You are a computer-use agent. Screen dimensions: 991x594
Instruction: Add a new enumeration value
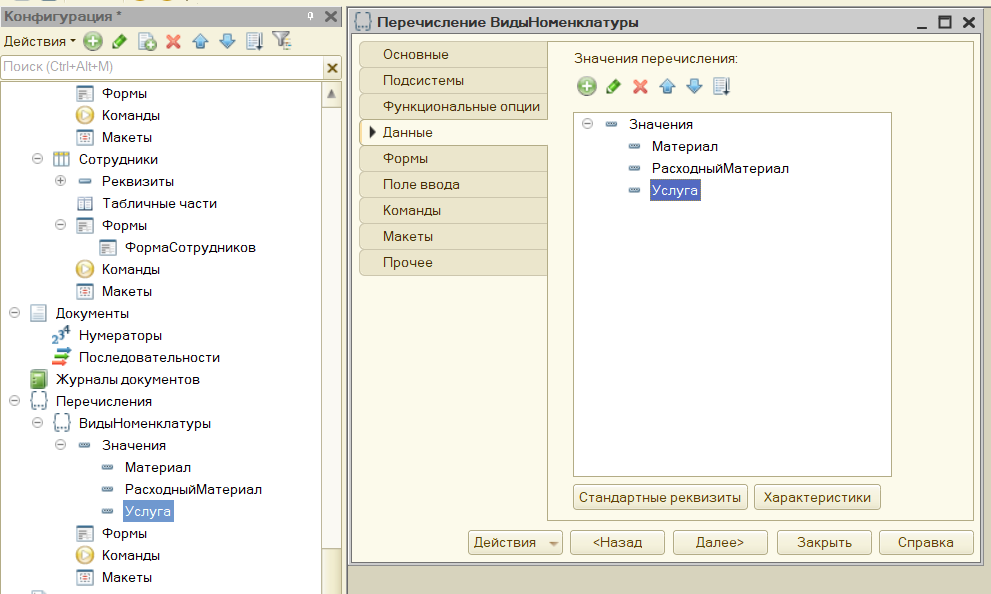point(587,87)
